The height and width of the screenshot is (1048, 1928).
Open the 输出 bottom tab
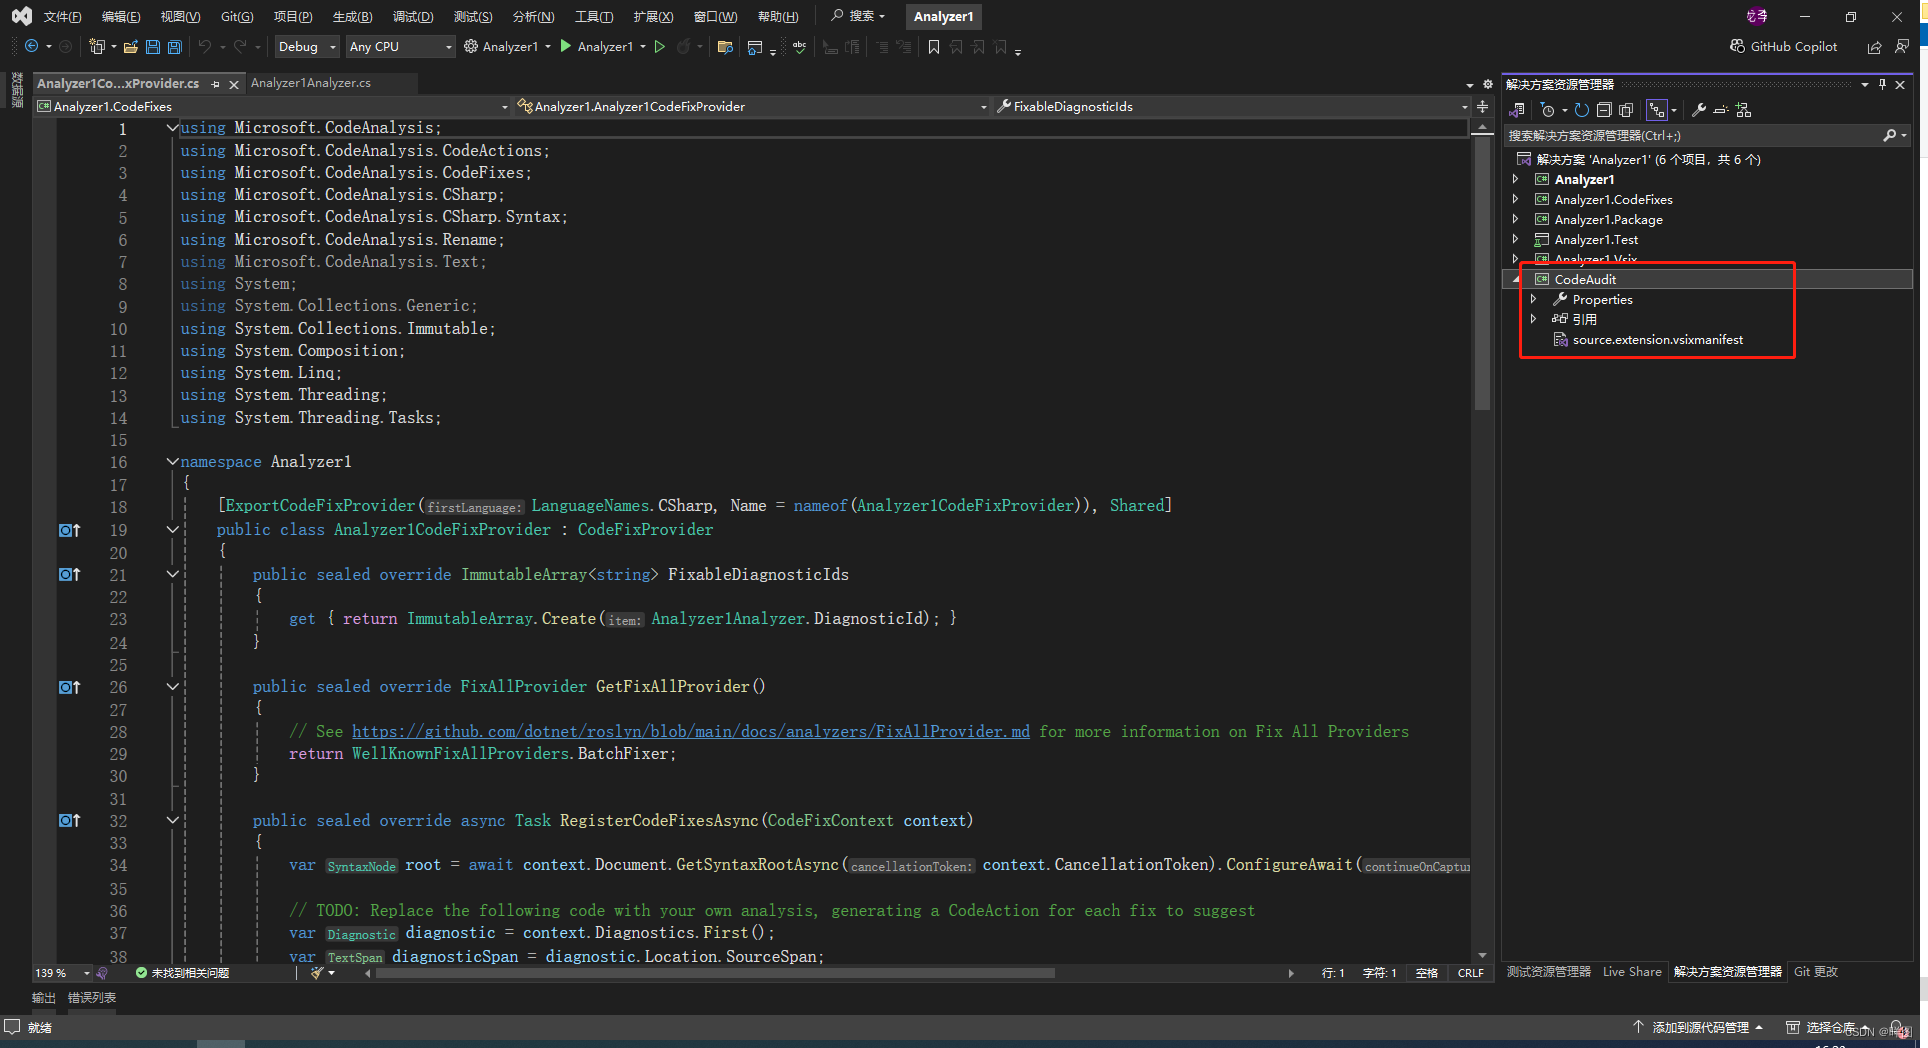[x=44, y=997]
